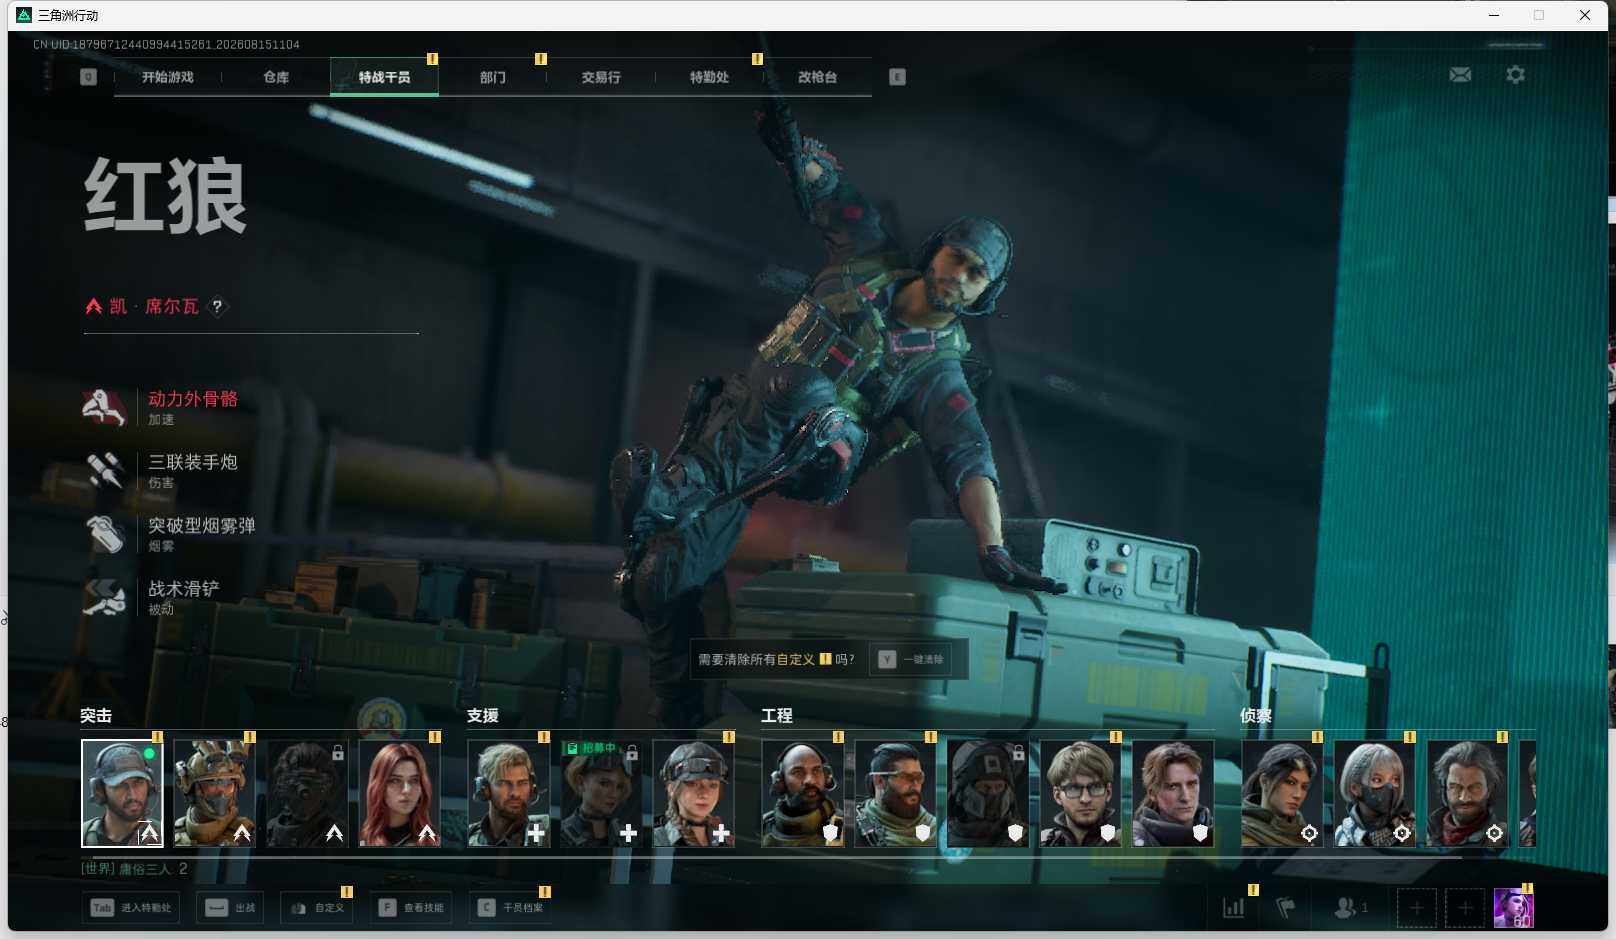
Task: Open the world chat line 庸俗三人
Action: coord(134,868)
